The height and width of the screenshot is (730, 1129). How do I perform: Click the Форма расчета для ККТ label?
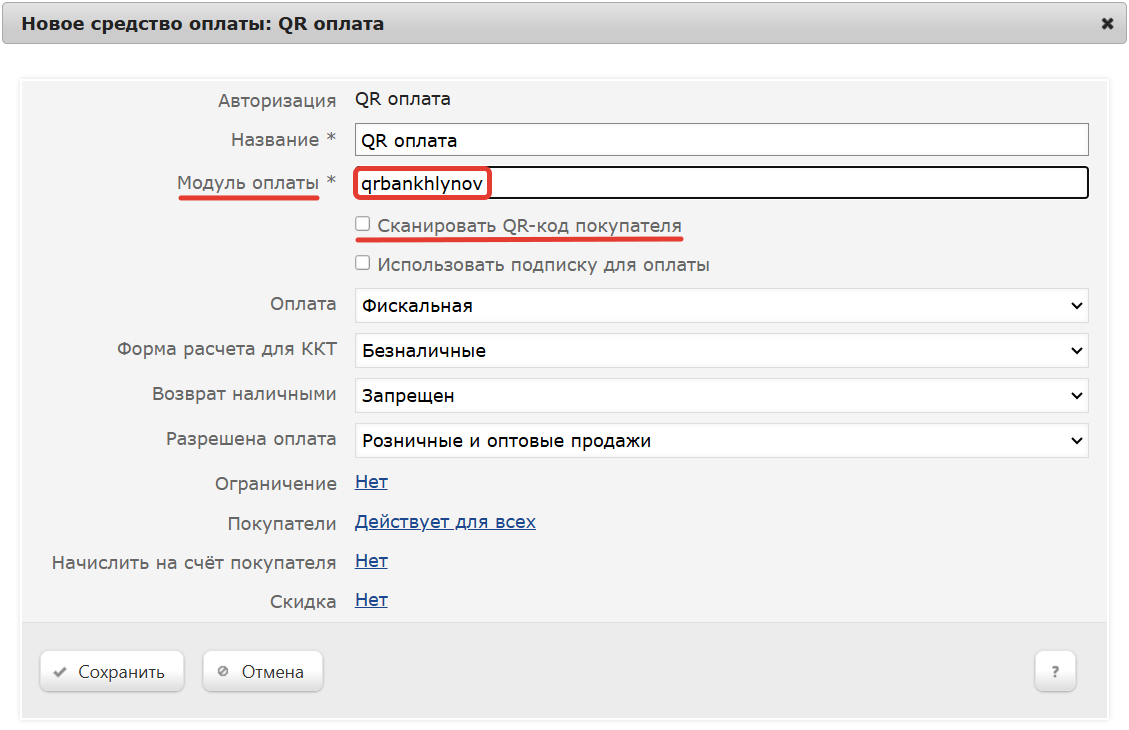tap(227, 349)
